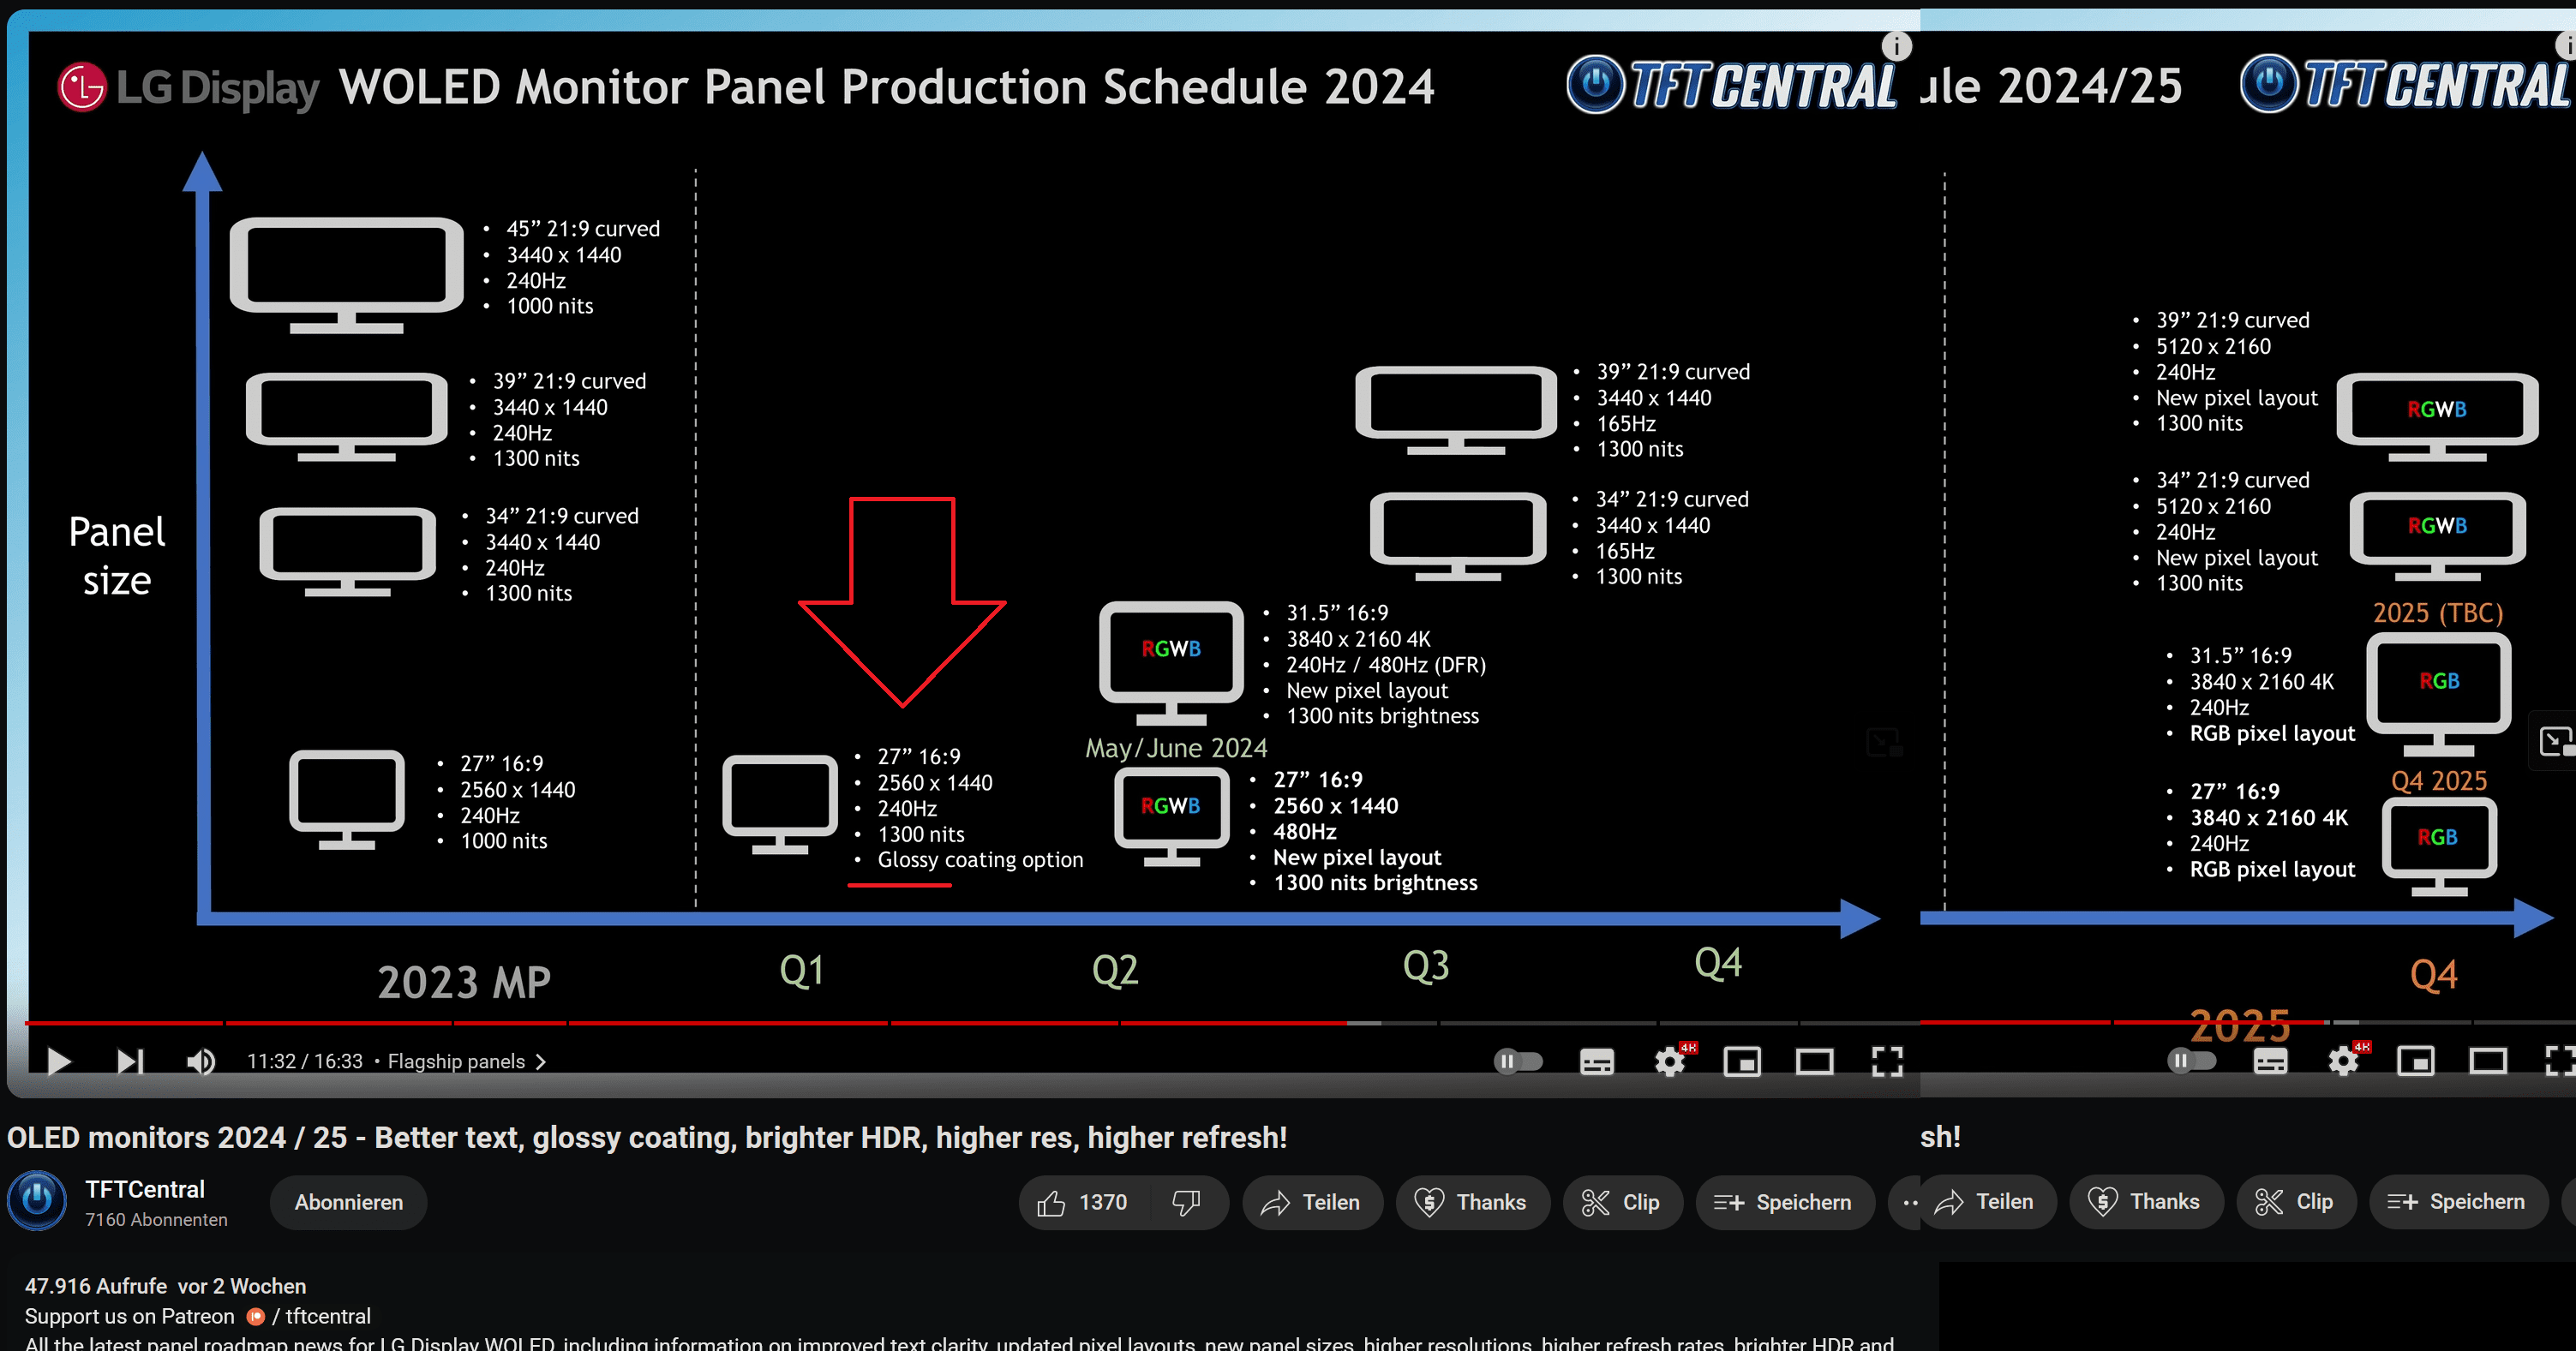
Task: Open the three-dot more actions menu
Action: [x=1905, y=1202]
